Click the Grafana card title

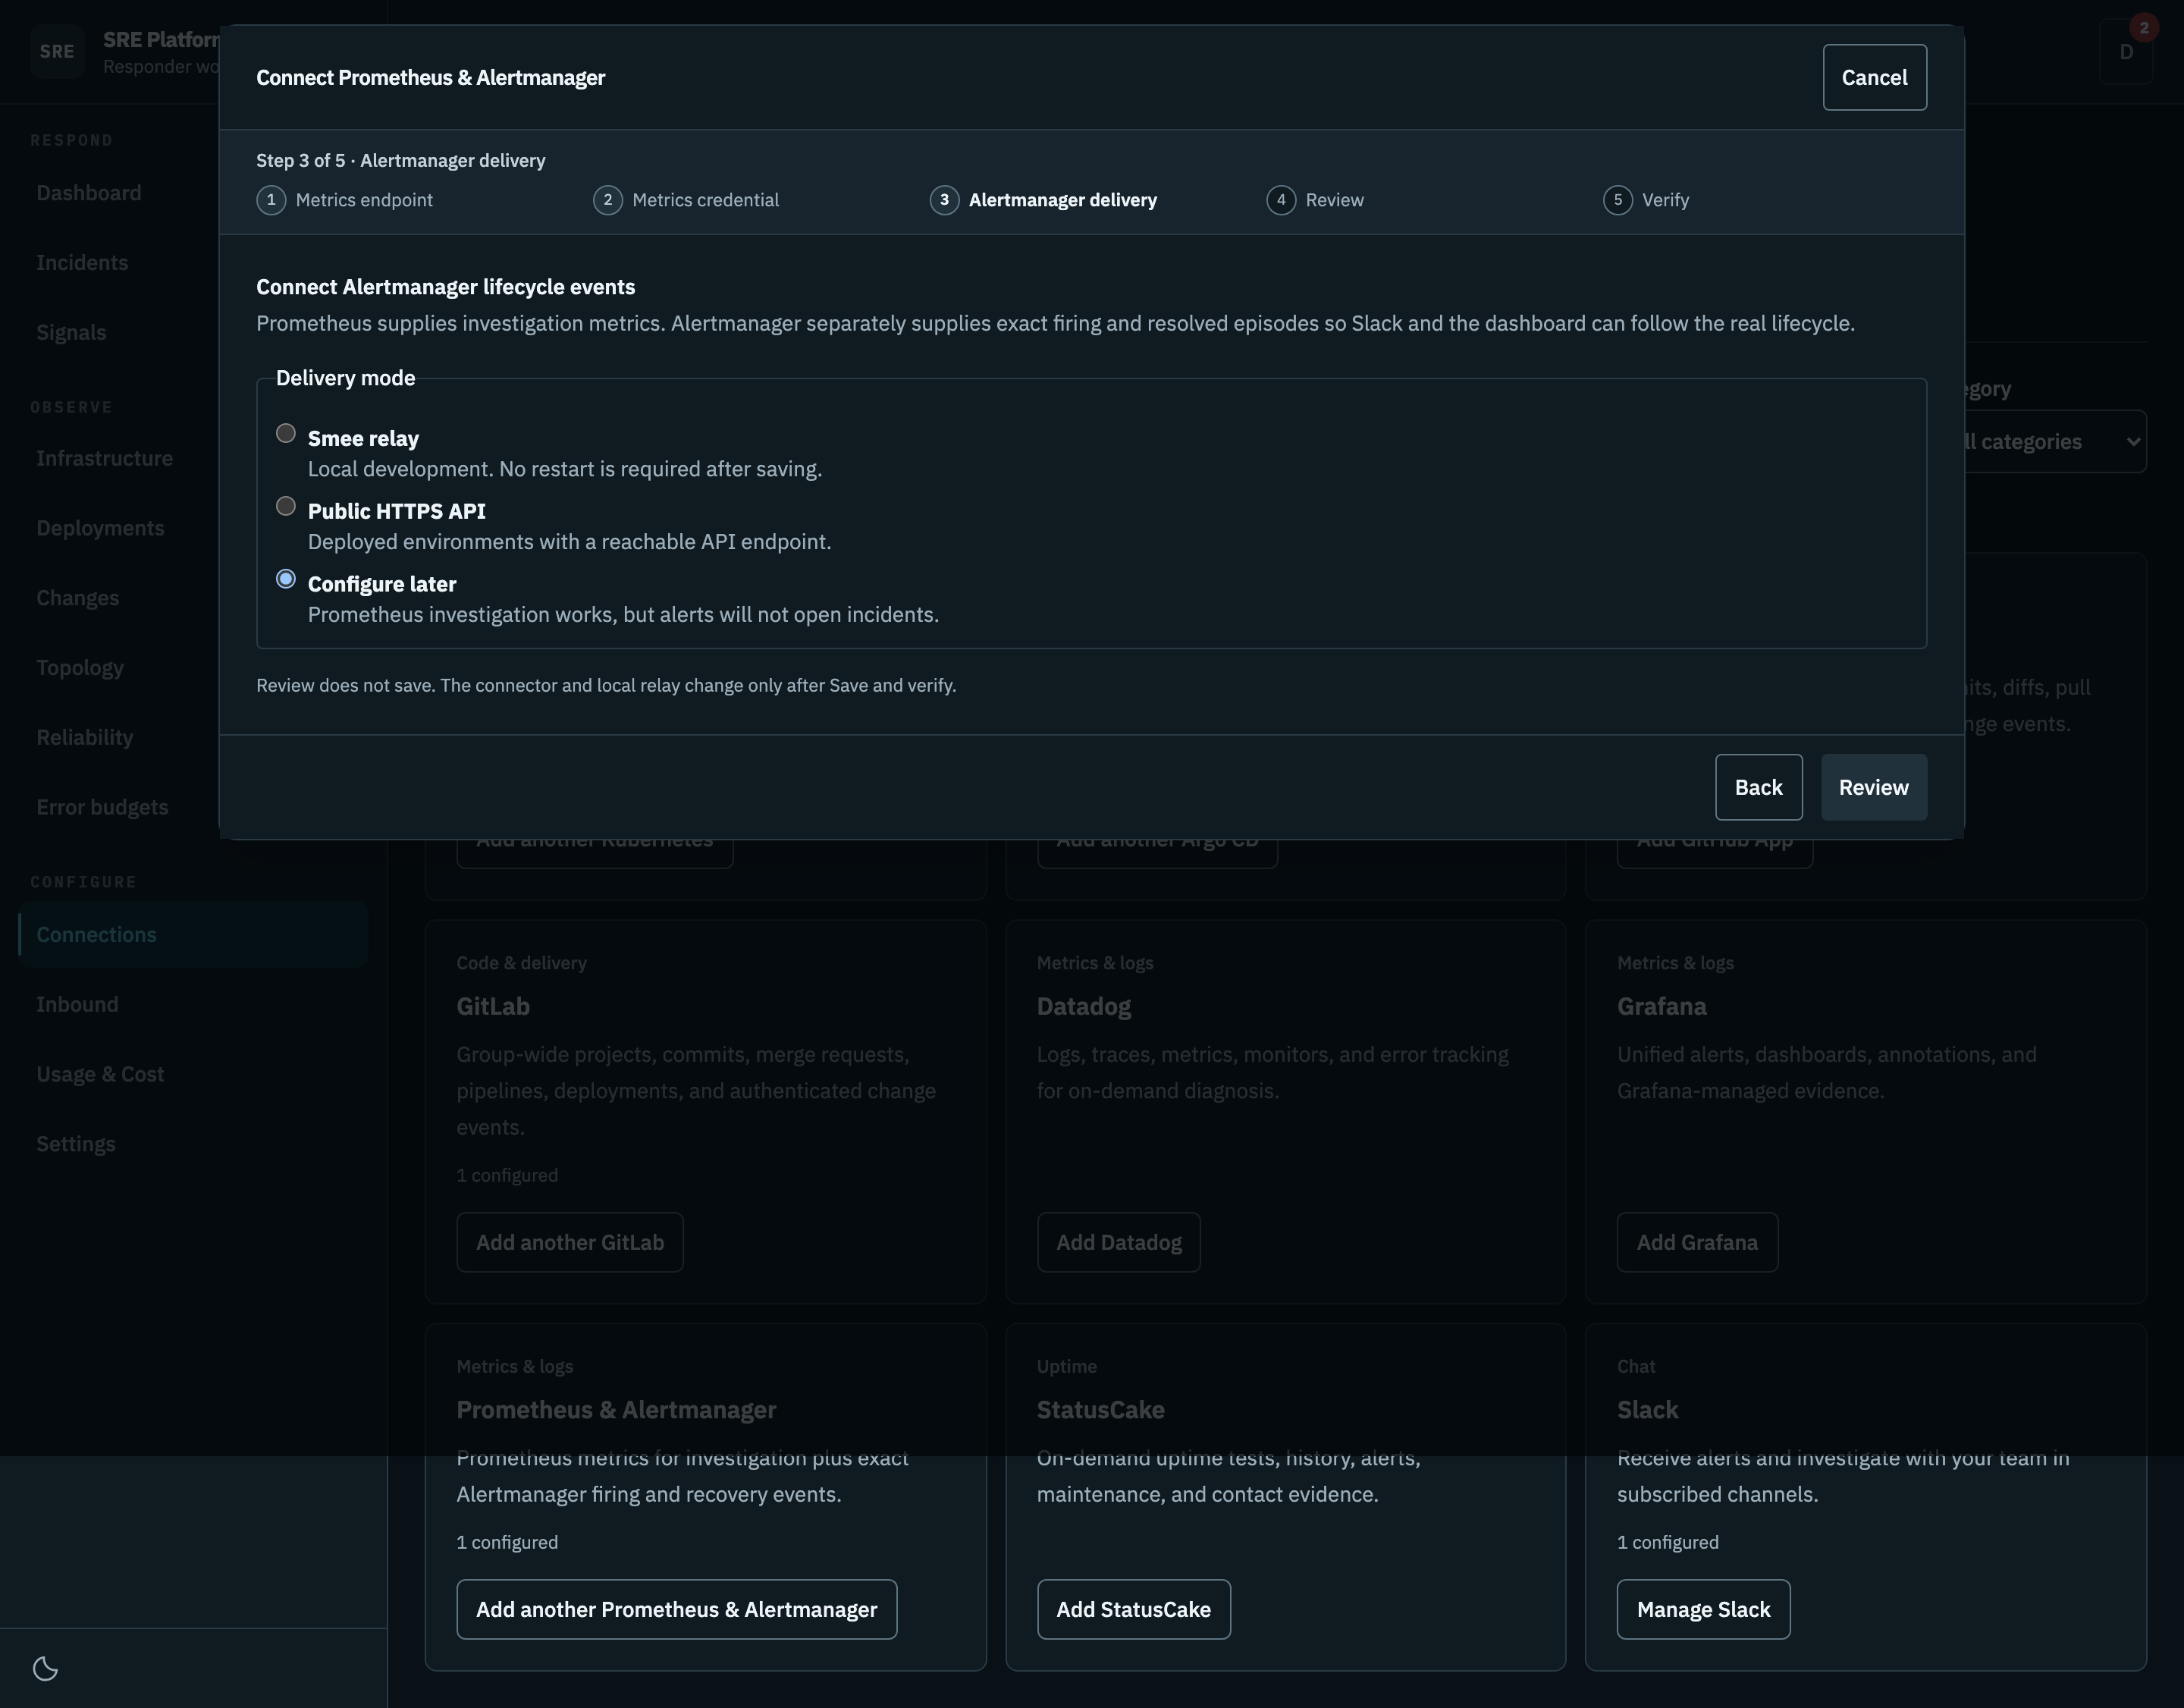(1661, 1006)
